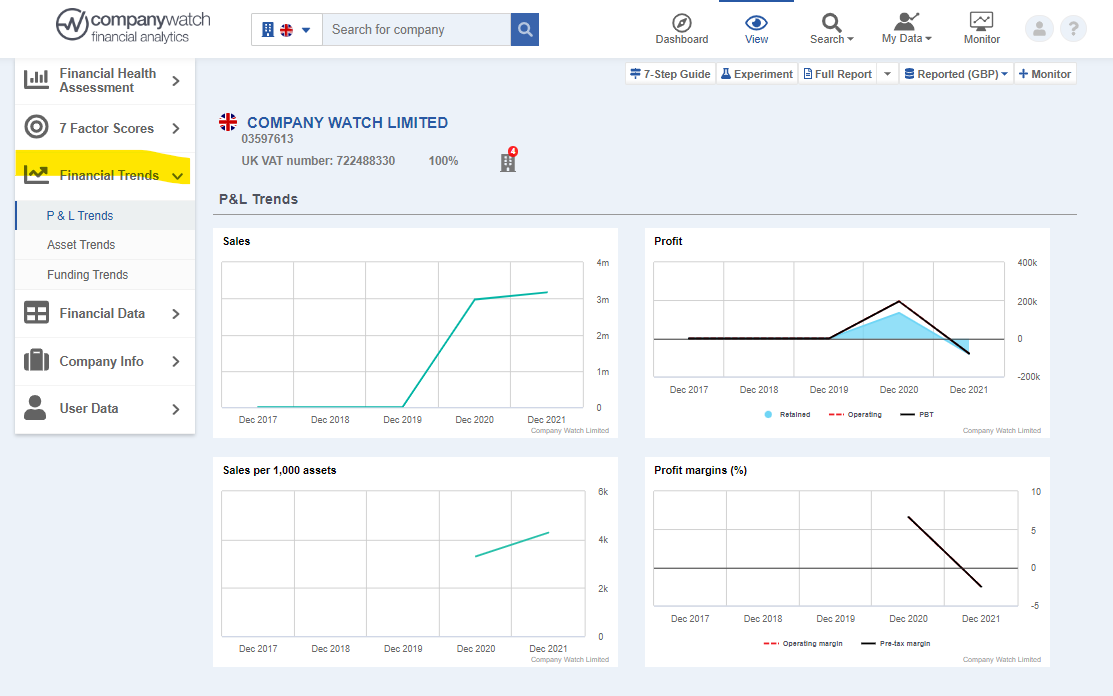Click the UK flag beside company name
Image resolution: width=1113 pixels, height=696 pixels.
pyautogui.click(x=228, y=122)
